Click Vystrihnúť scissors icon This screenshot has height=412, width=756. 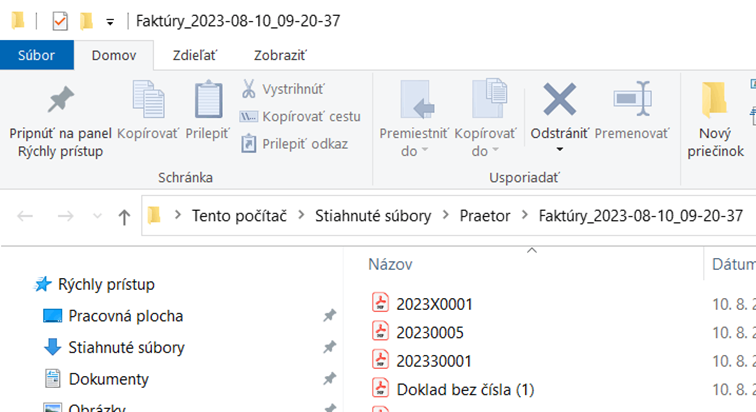249,90
